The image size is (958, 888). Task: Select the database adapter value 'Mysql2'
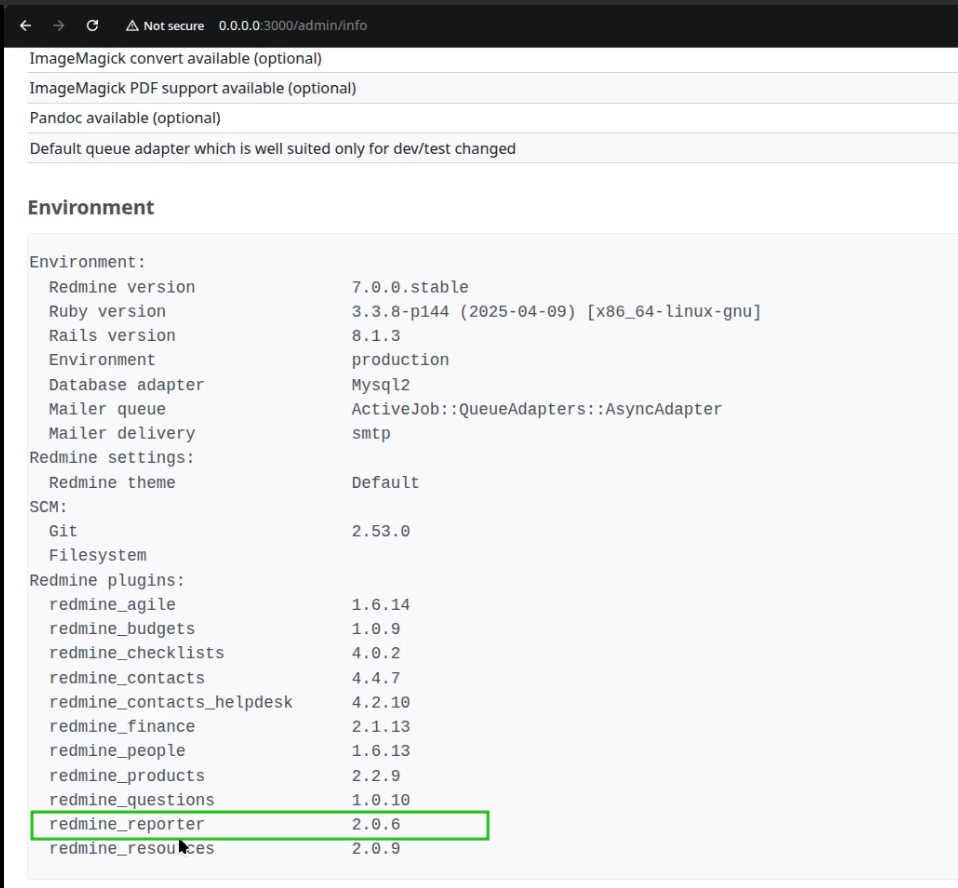381,385
